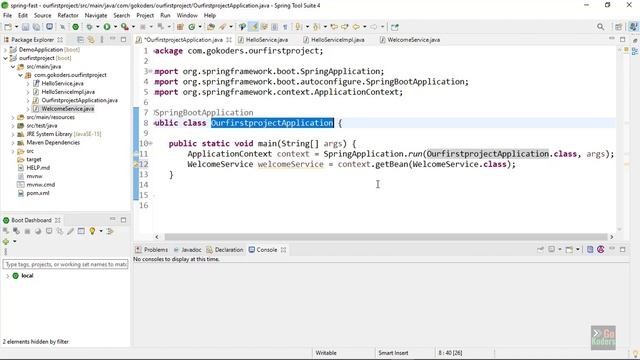Close the OurfirstprojectApplication.java tab

click(x=229, y=40)
